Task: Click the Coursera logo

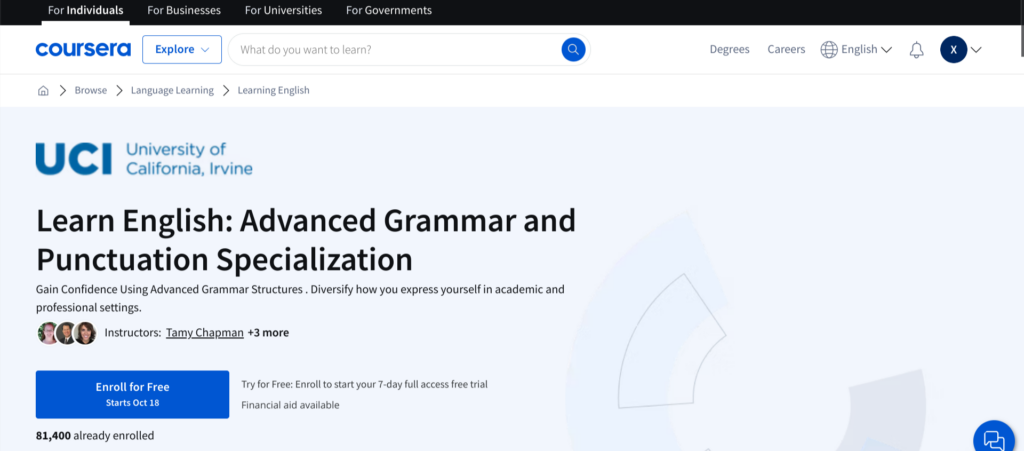Action: [82, 49]
